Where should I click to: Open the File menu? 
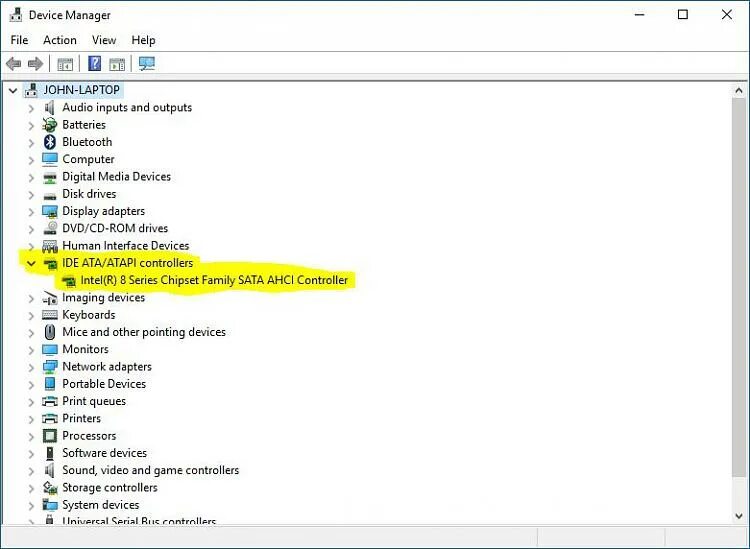pos(19,40)
